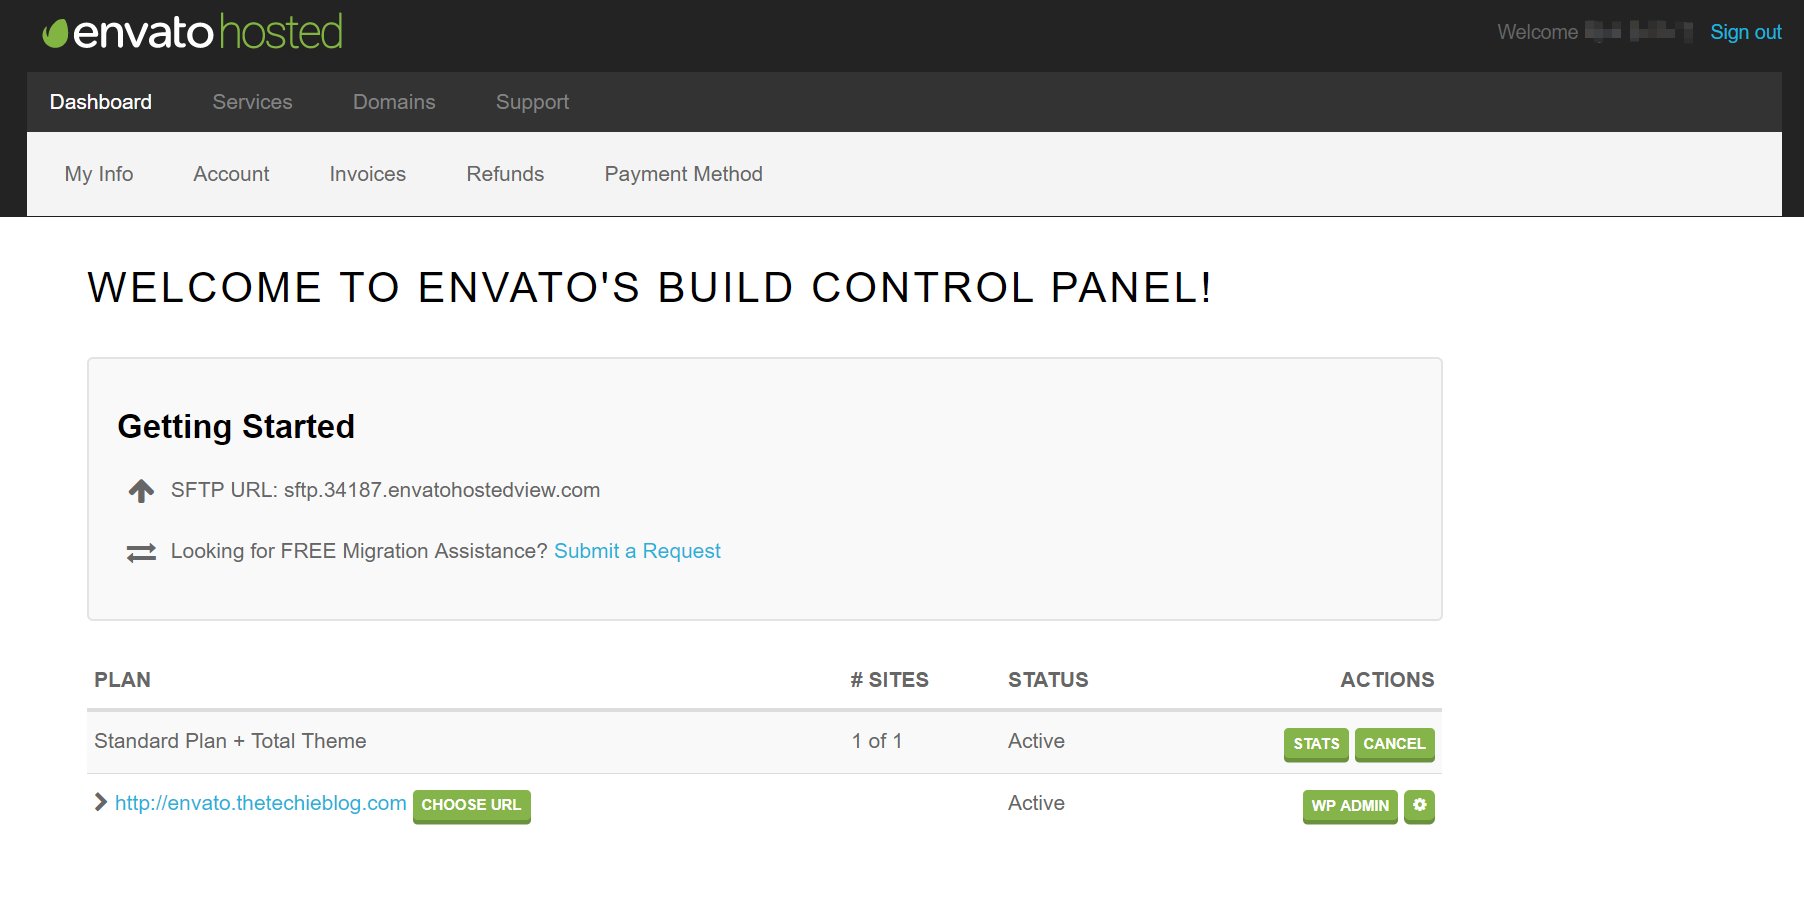1804x901 pixels.
Task: Click the '1 of 1' sites value
Action: click(x=877, y=741)
